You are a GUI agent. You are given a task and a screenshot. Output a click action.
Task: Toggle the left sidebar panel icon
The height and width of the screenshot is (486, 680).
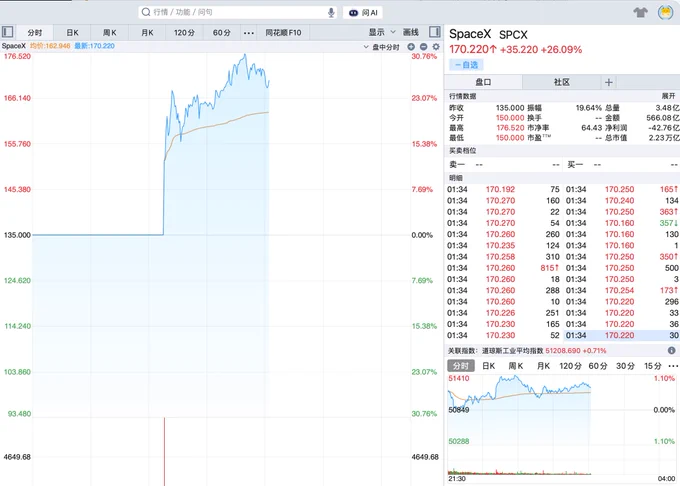click(x=8, y=32)
